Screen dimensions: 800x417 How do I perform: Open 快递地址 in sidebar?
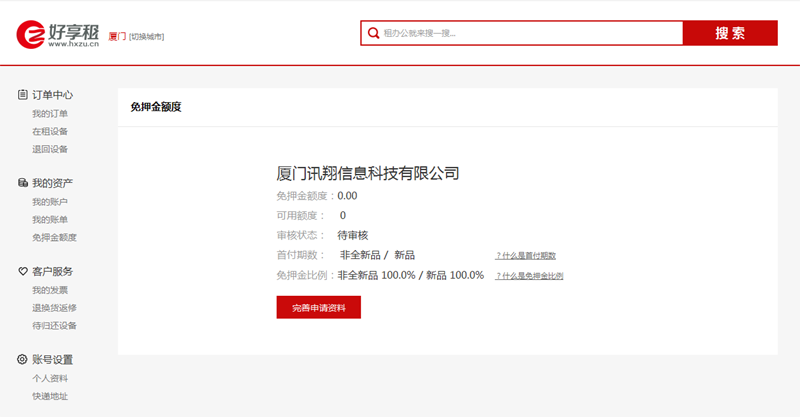(x=50, y=396)
